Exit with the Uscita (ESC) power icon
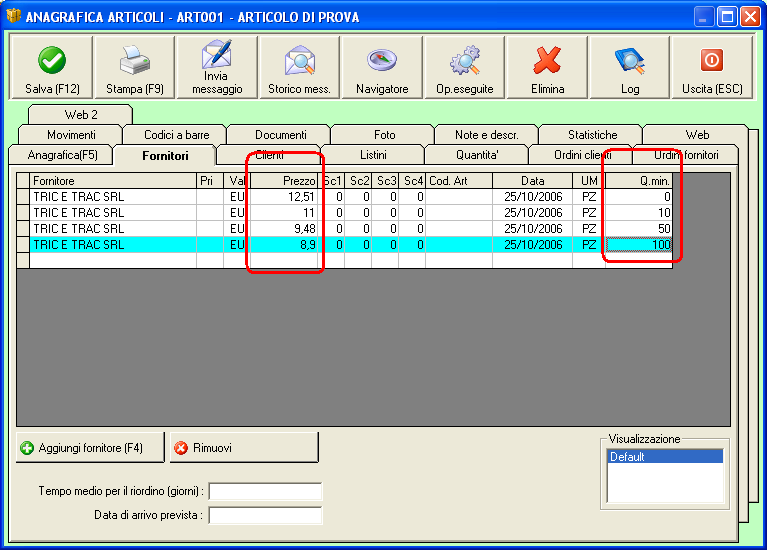The height and width of the screenshot is (550, 767). [x=712, y=60]
